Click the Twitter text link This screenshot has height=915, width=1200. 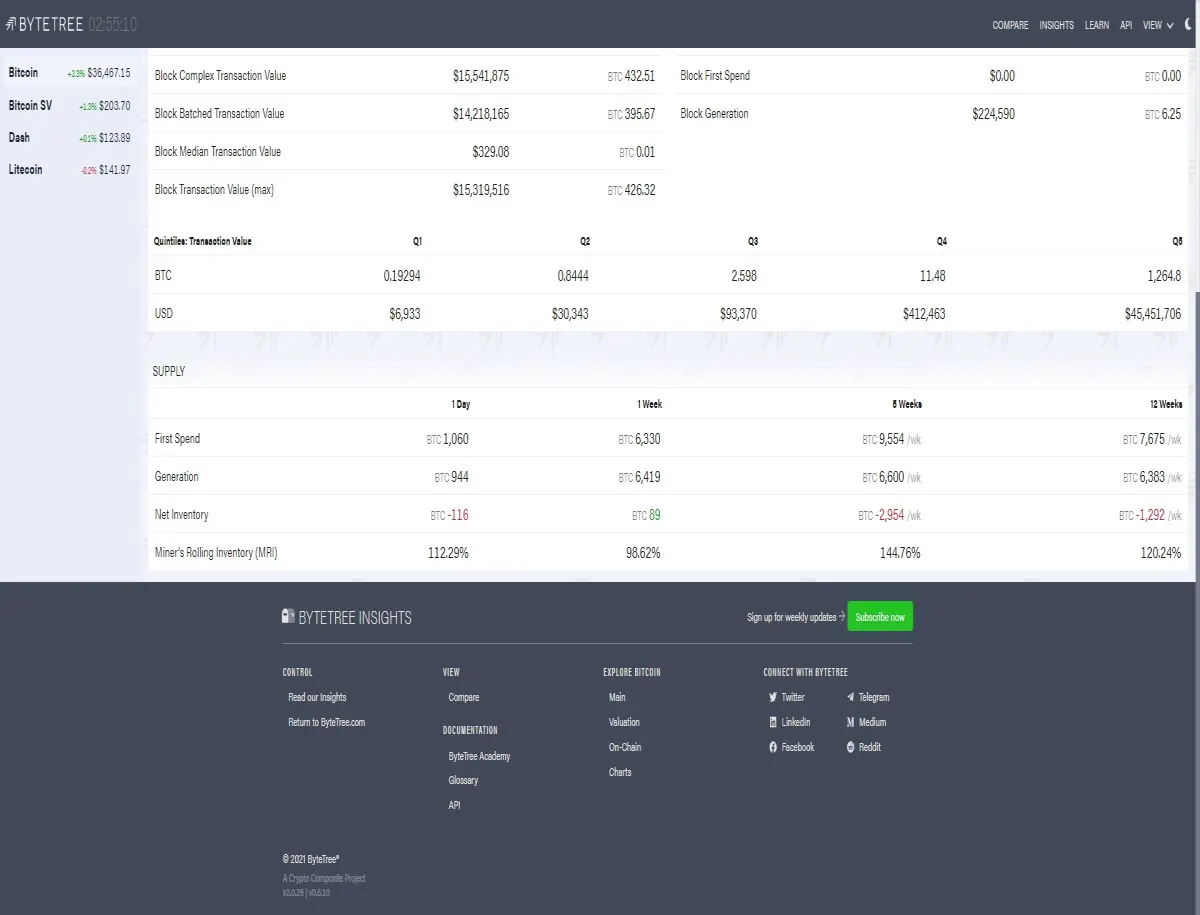pyautogui.click(x=793, y=697)
